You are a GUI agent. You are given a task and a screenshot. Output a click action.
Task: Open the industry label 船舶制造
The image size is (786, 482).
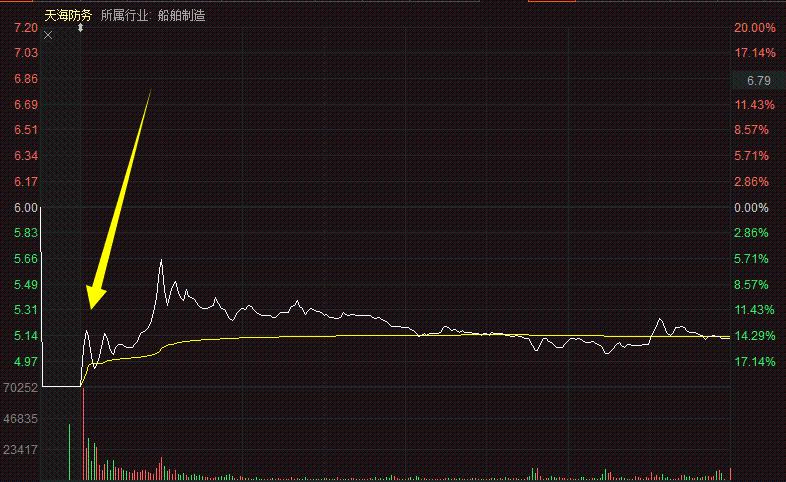[x=181, y=16]
